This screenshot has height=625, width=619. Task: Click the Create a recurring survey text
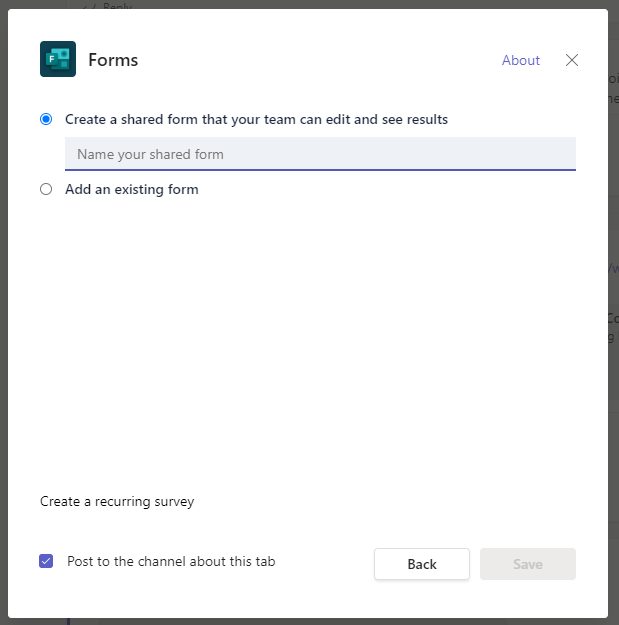(x=117, y=501)
